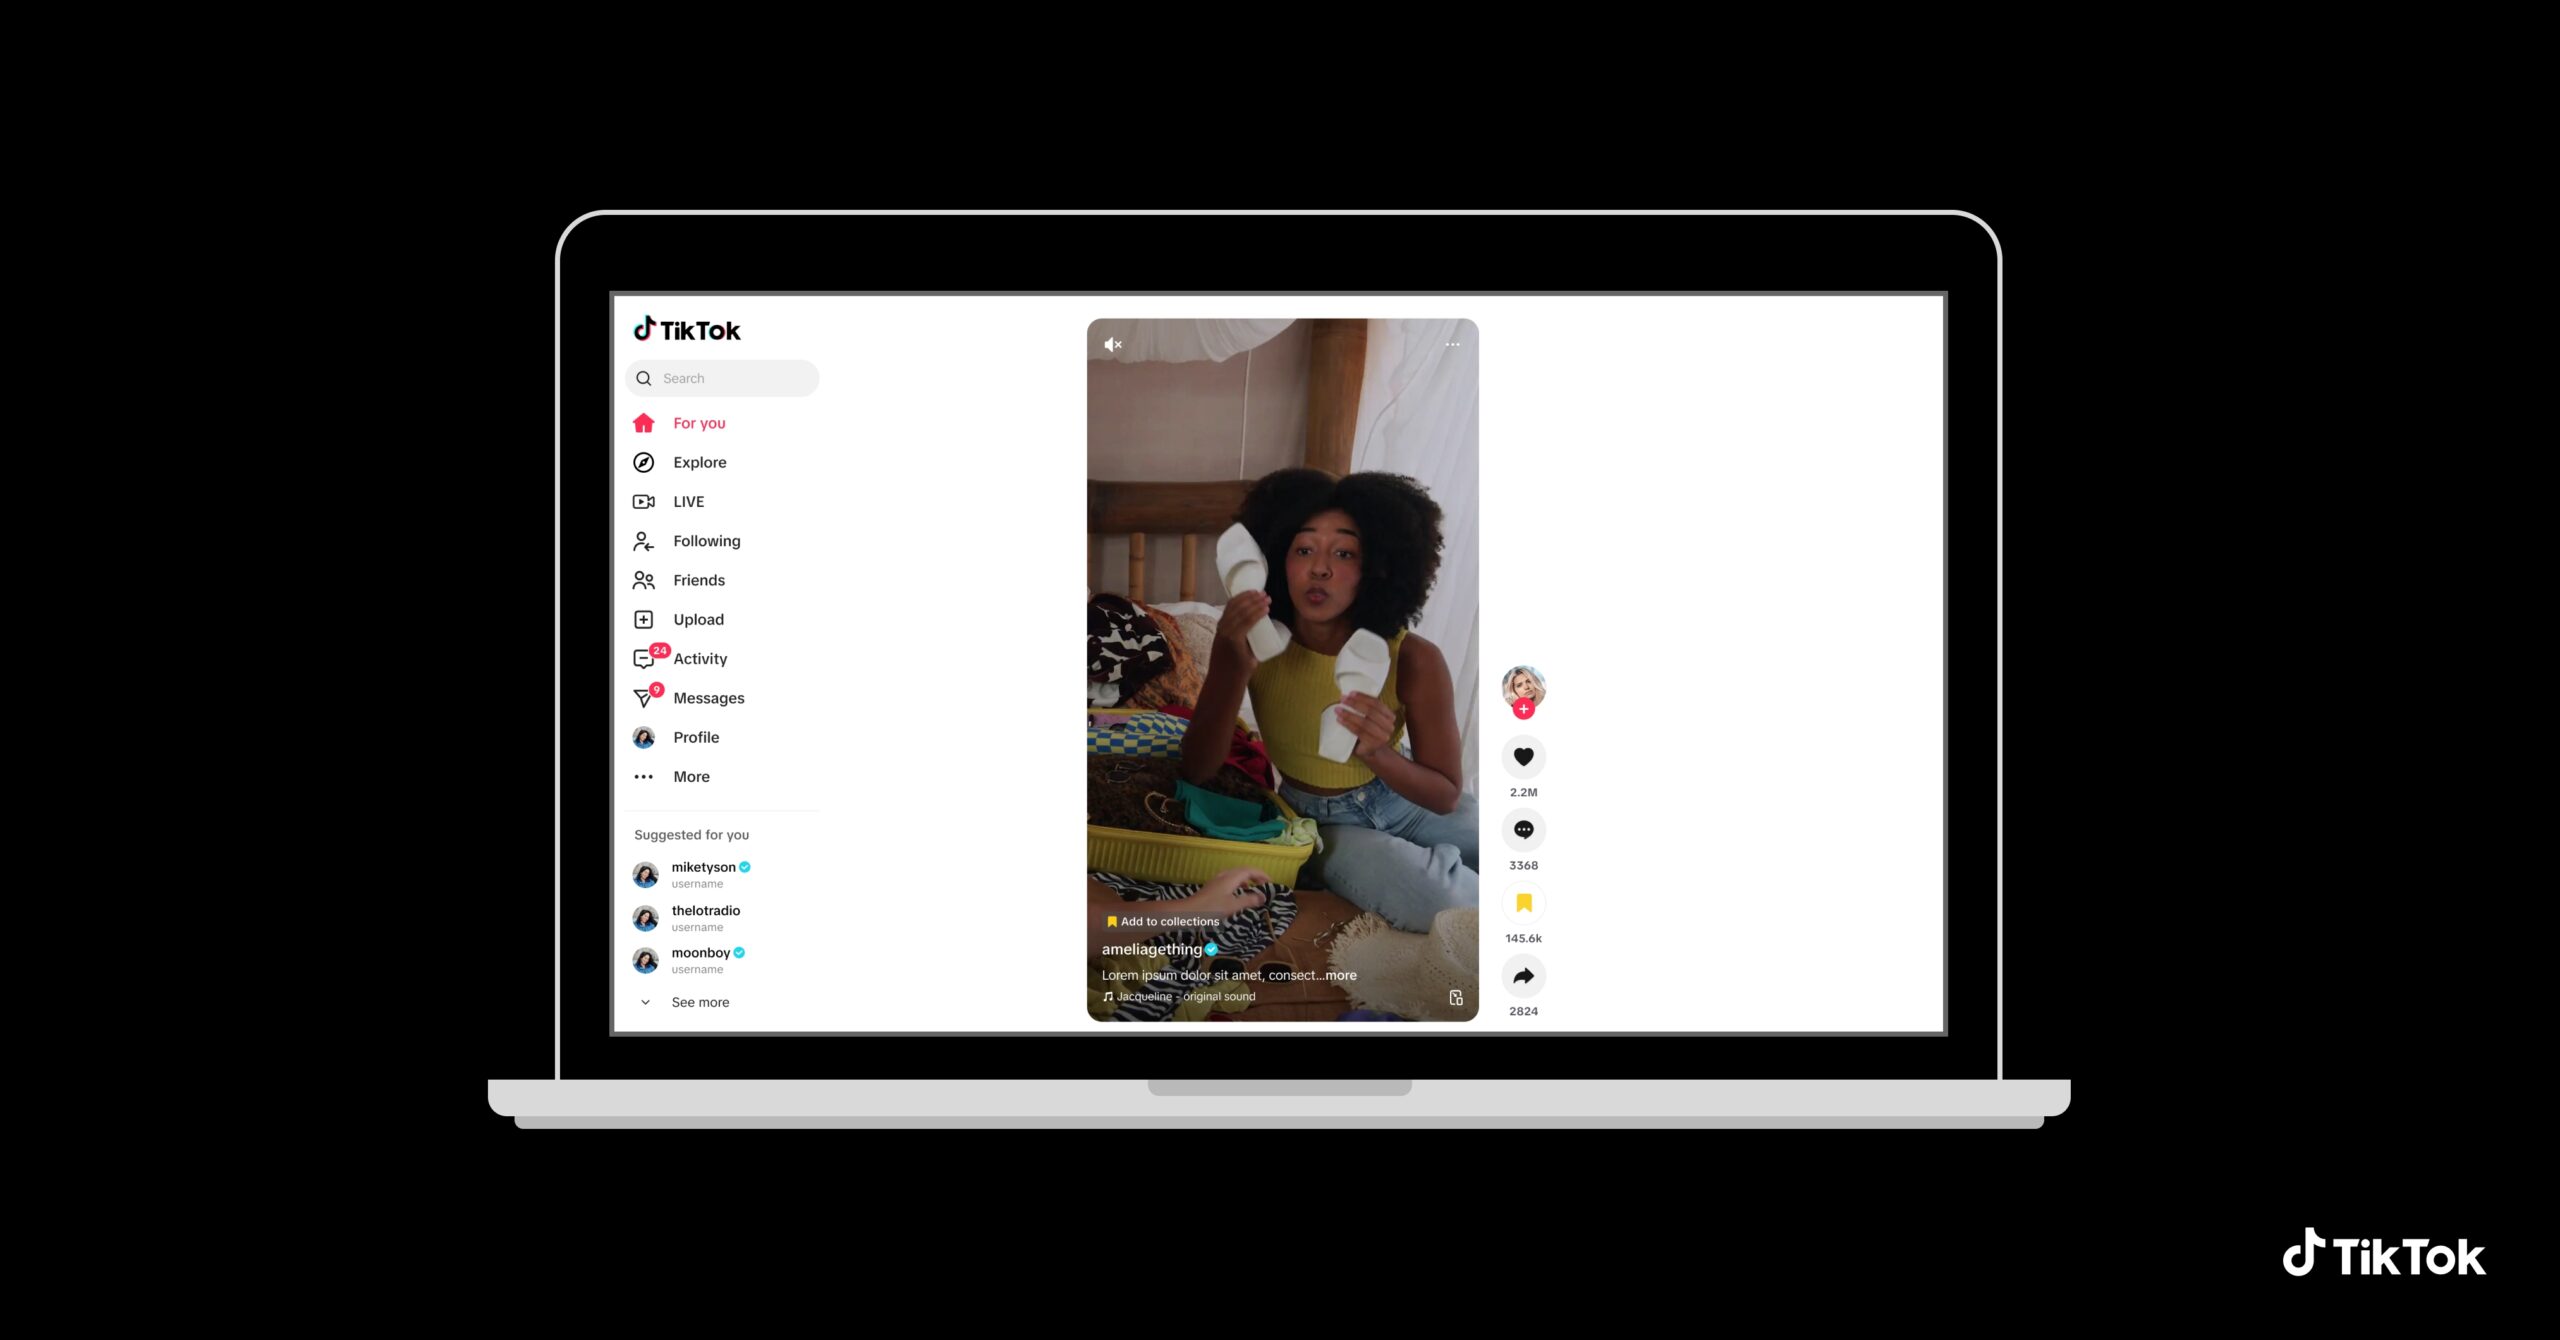Click the Upload icon in sidebar
2560x1340 pixels.
tap(643, 618)
